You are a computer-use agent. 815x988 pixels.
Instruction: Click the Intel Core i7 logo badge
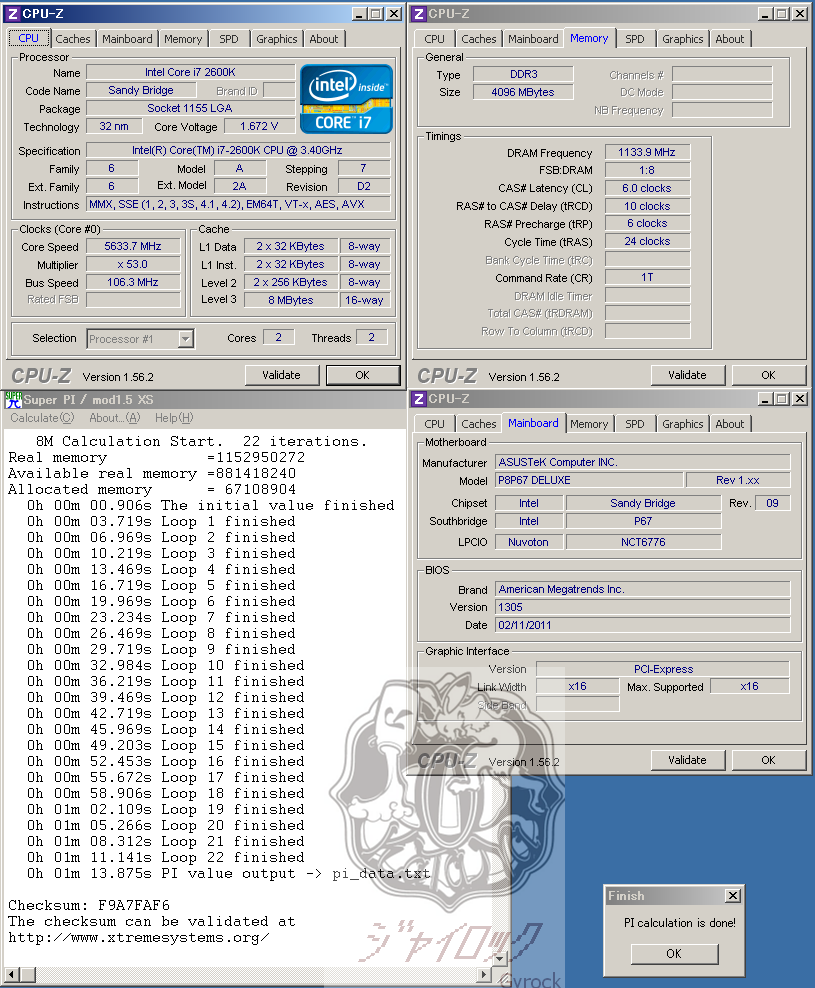(346, 98)
